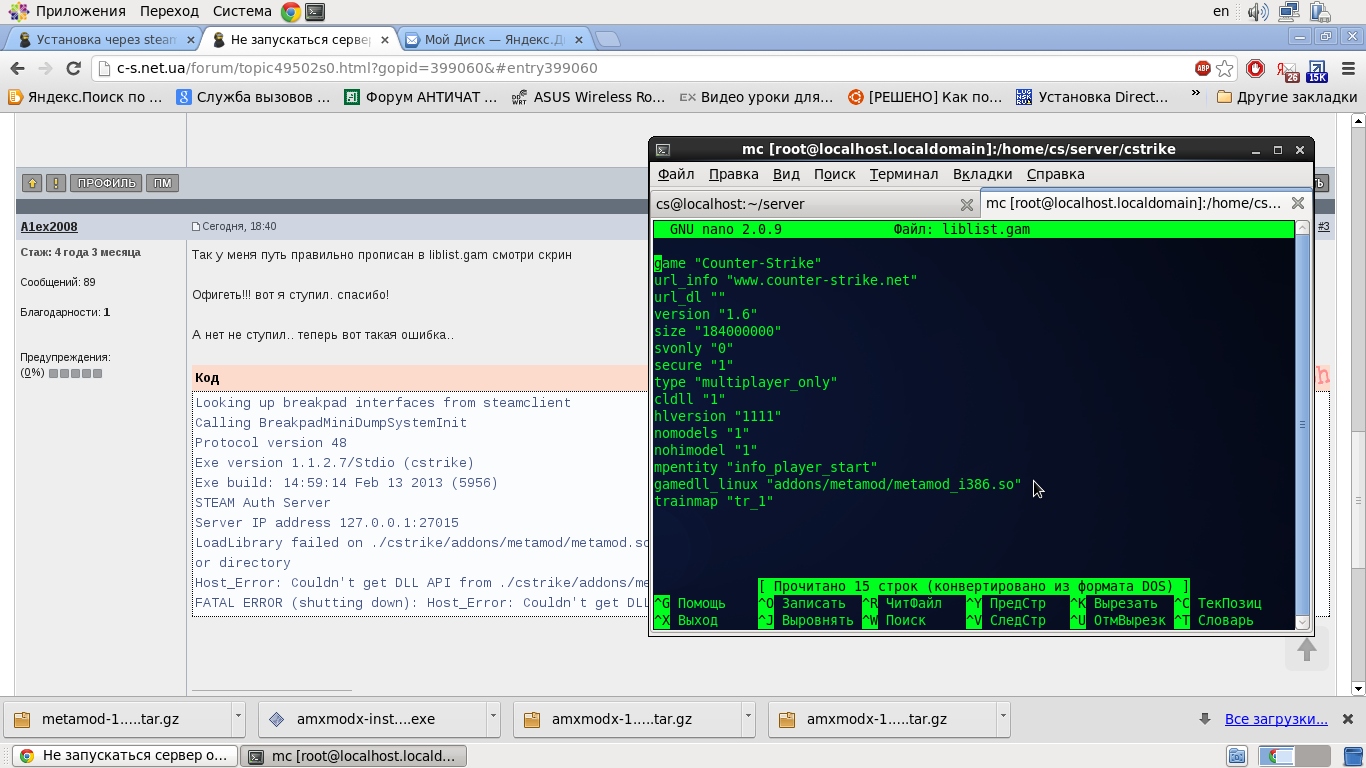Open the Adblock Plus icon in address bar

click(x=1202, y=68)
